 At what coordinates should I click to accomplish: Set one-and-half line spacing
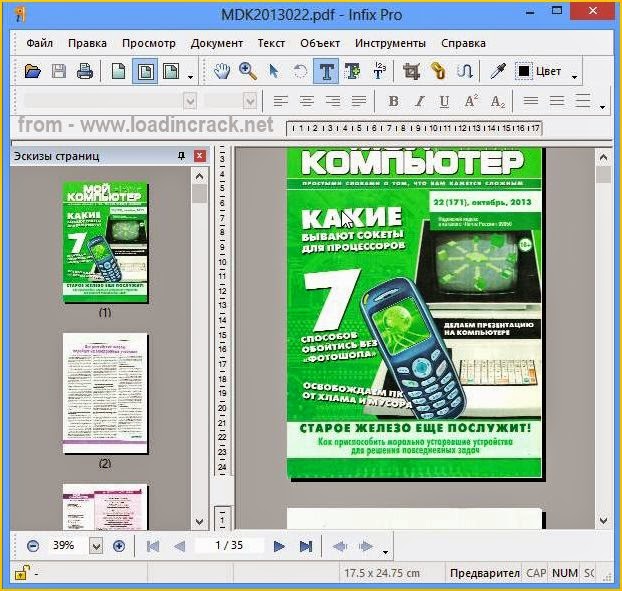tap(557, 101)
